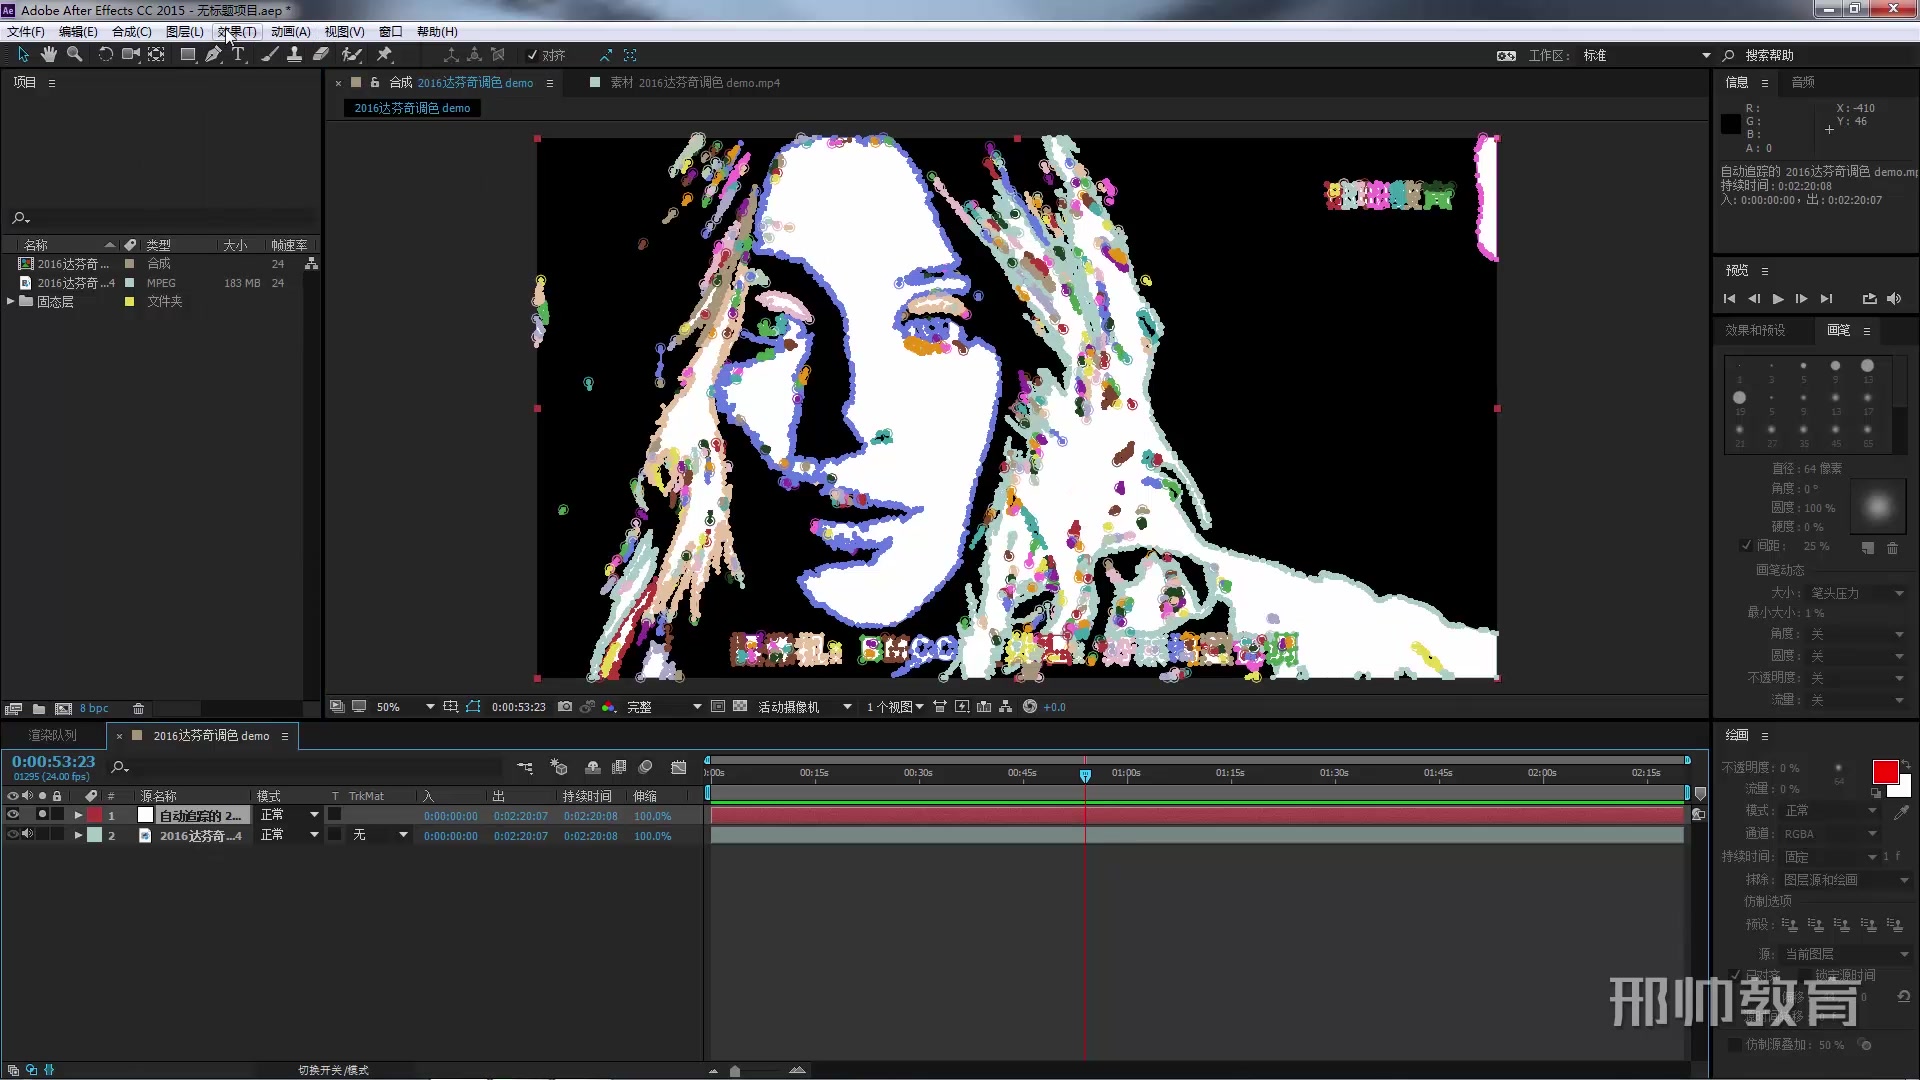
Task: Take a snapshot with camera icon
Action: coord(565,707)
